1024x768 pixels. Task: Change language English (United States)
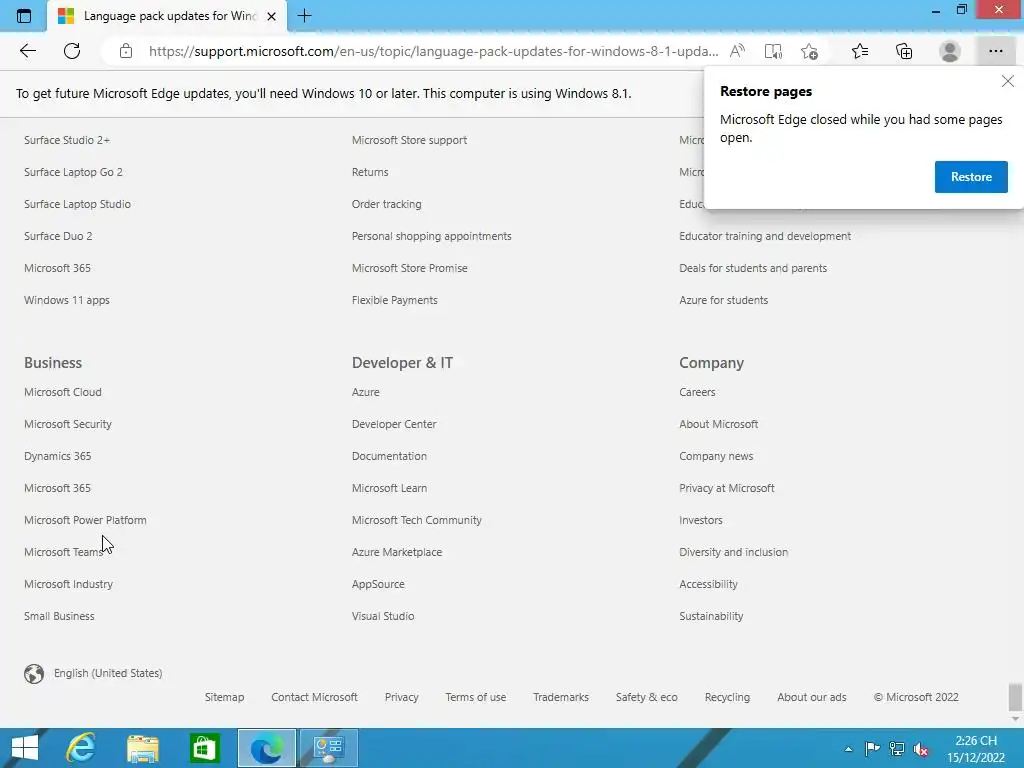pyautogui.click(x=108, y=673)
